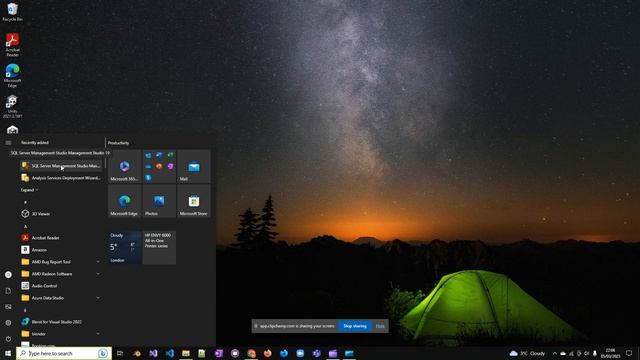Select Microsoft Edge desktop shortcut

12,76
